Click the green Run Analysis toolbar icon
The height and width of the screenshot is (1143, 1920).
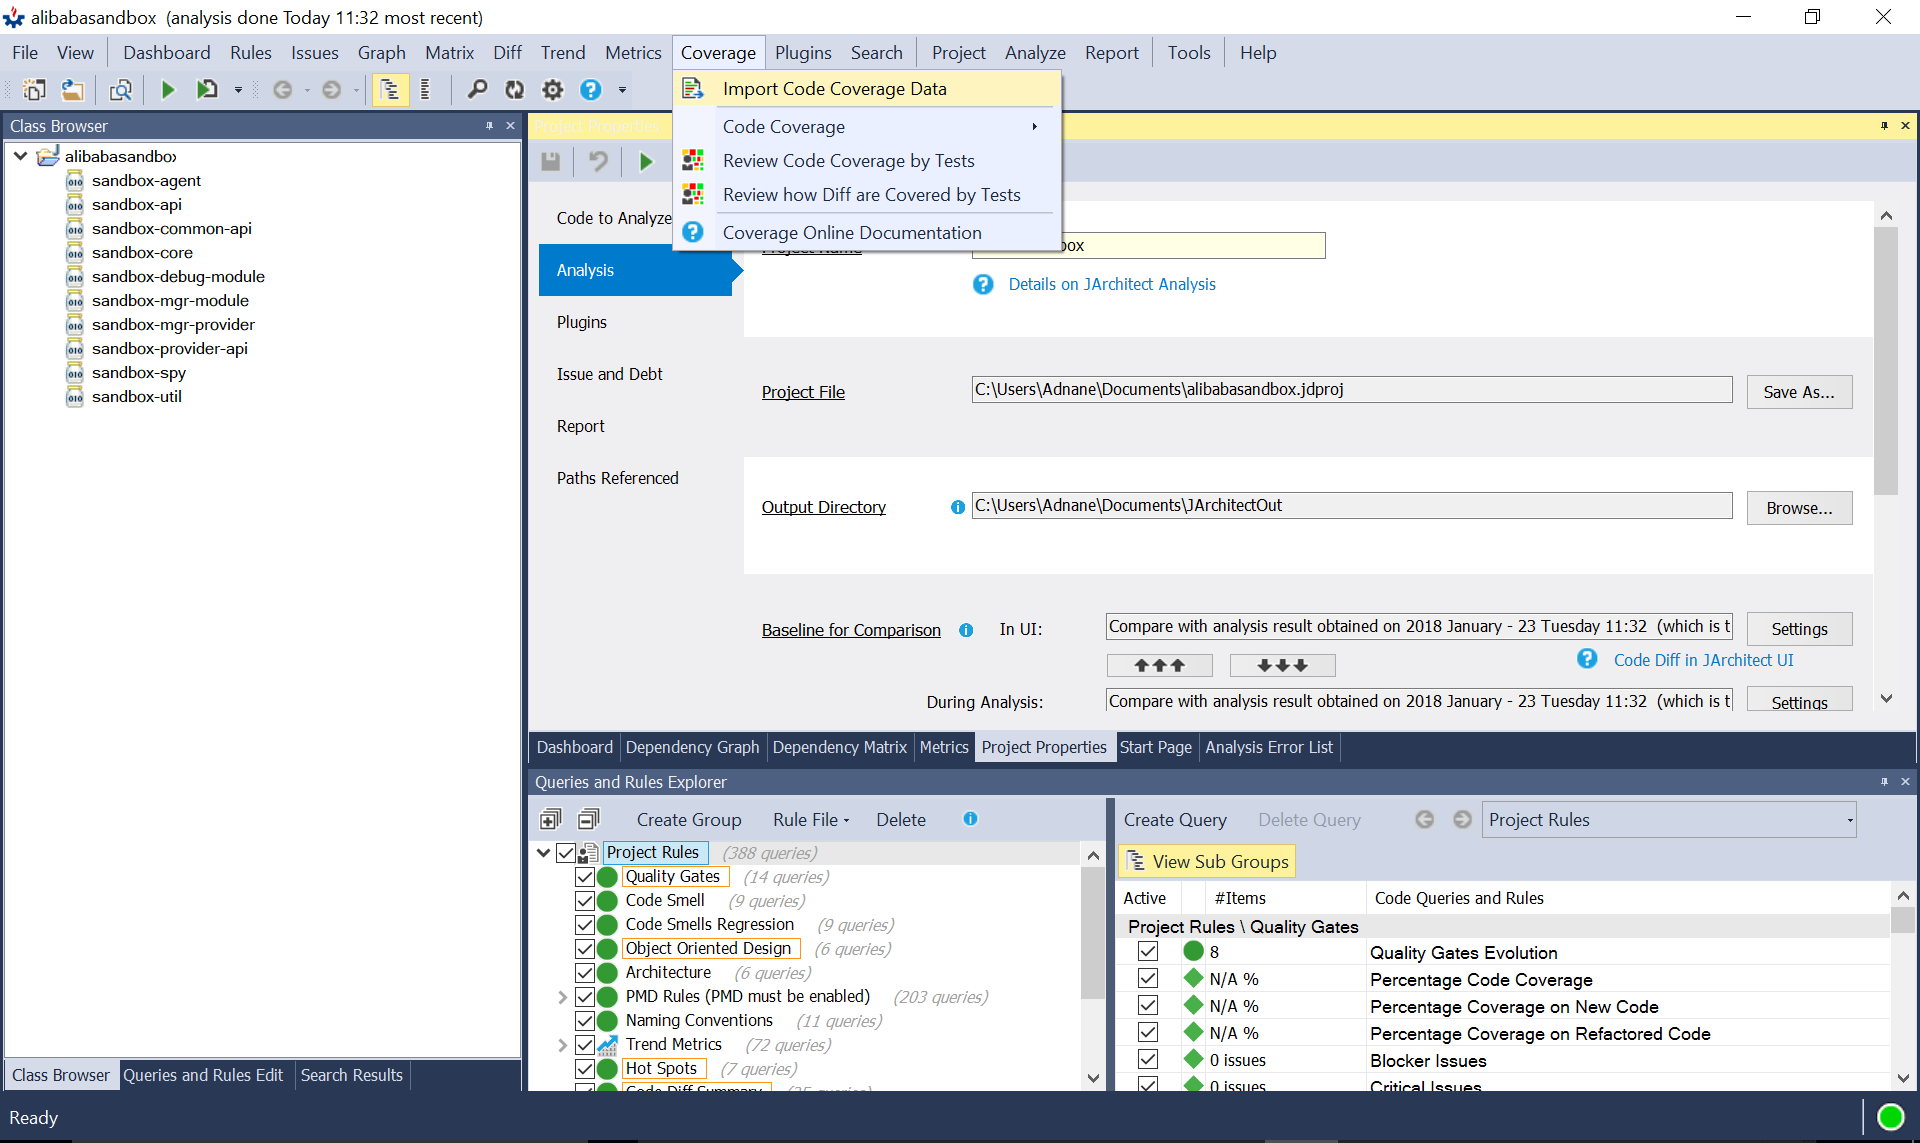[x=168, y=90]
